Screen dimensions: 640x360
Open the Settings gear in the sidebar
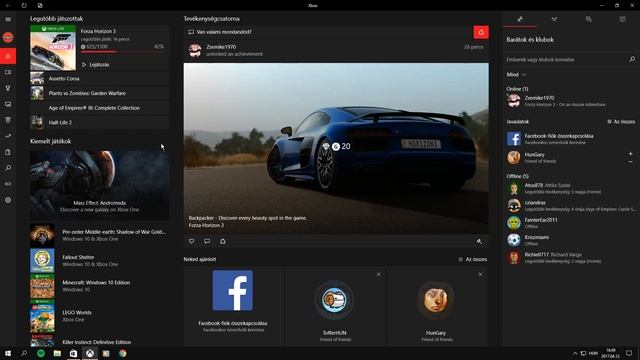click(x=8, y=200)
